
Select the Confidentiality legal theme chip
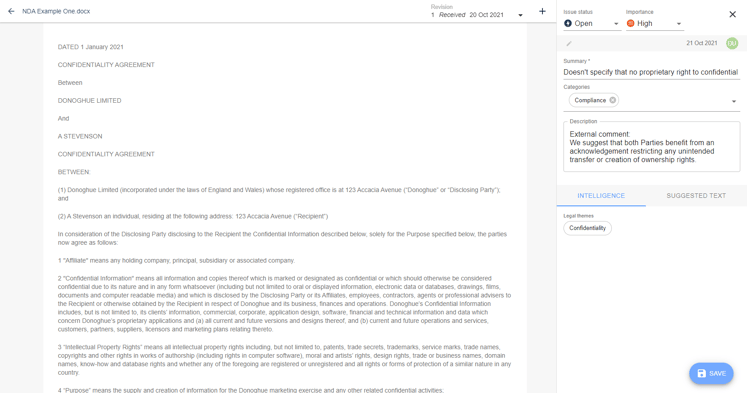[587, 228]
